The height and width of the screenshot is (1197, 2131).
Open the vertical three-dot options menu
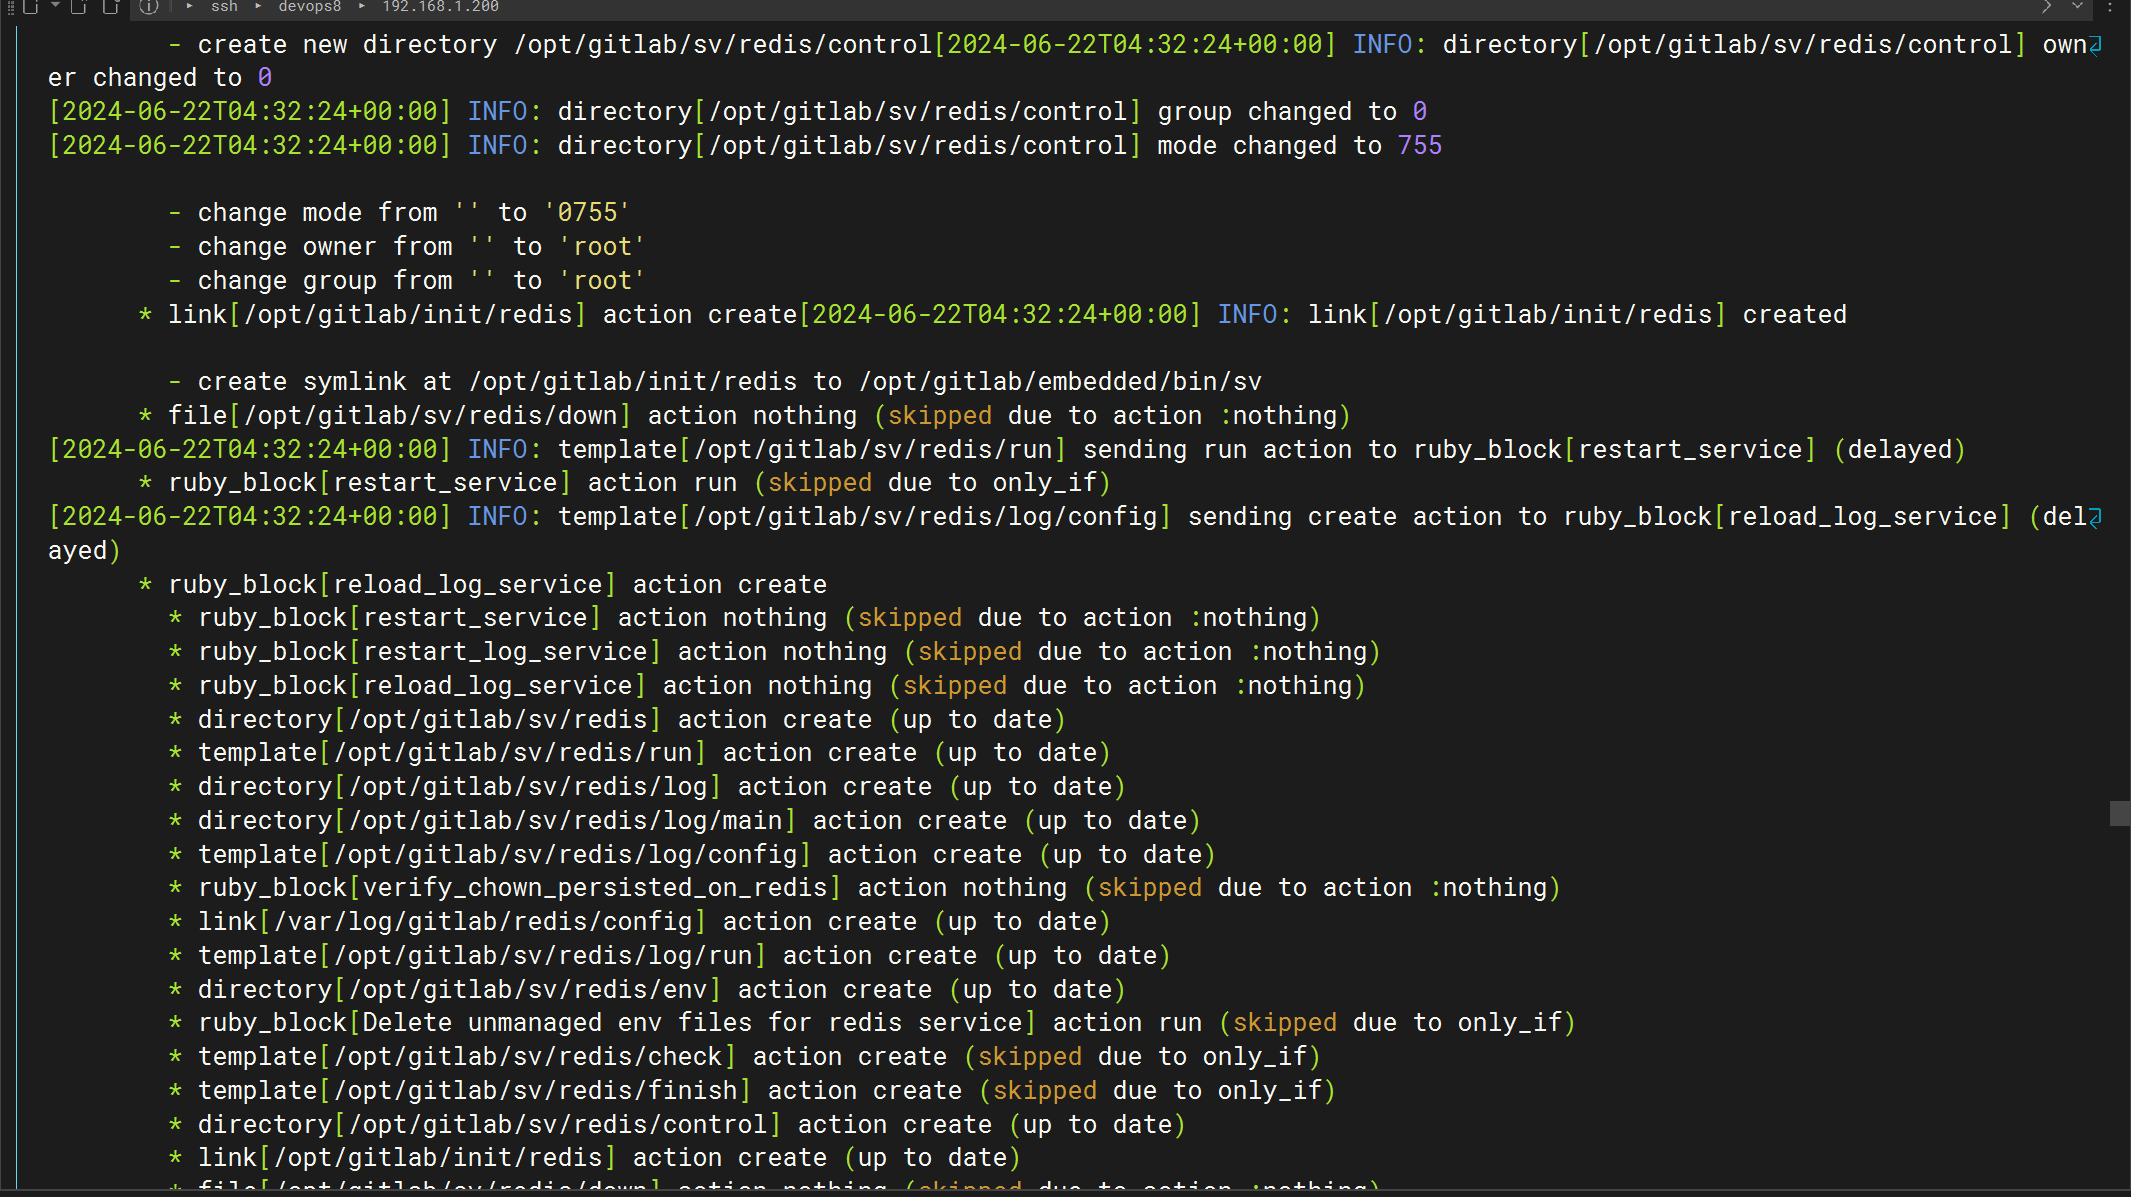[2109, 6]
